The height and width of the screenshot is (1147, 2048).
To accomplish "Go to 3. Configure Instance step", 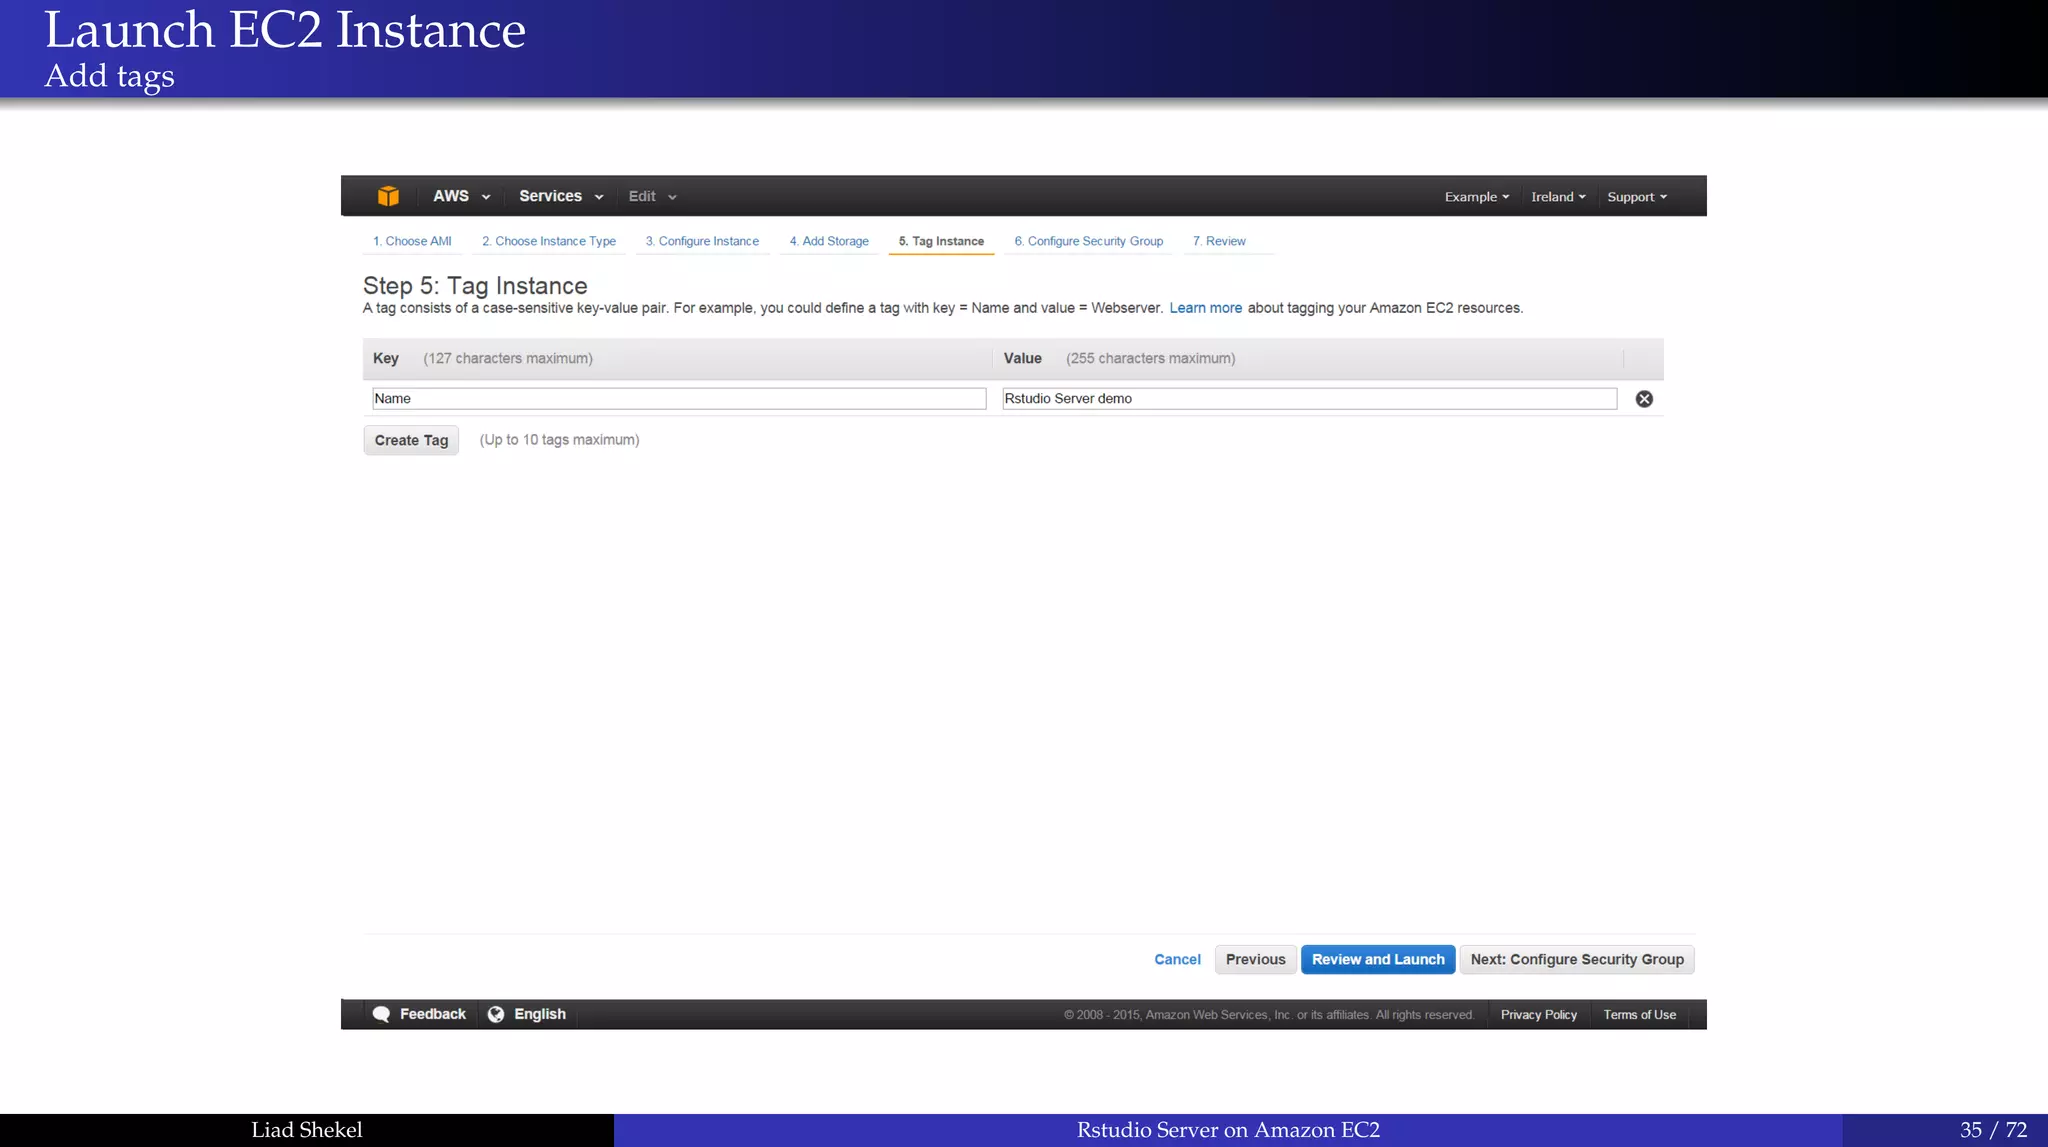I will (x=702, y=241).
